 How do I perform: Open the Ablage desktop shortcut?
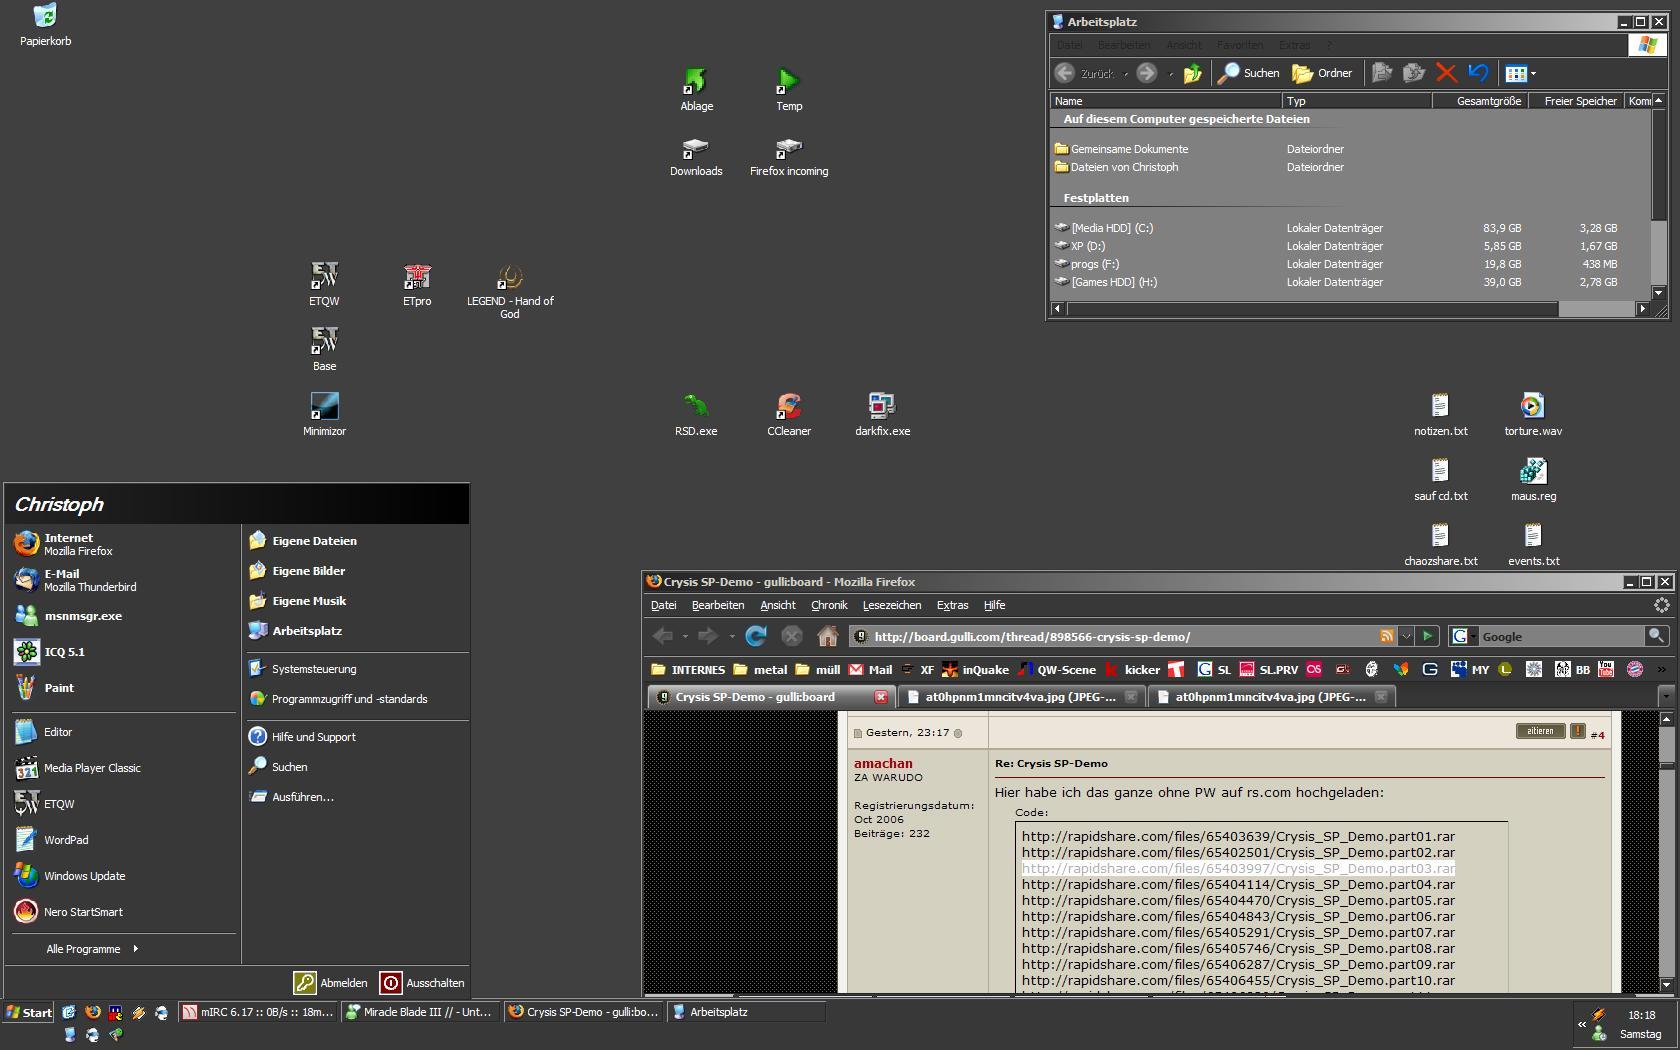[x=696, y=89]
